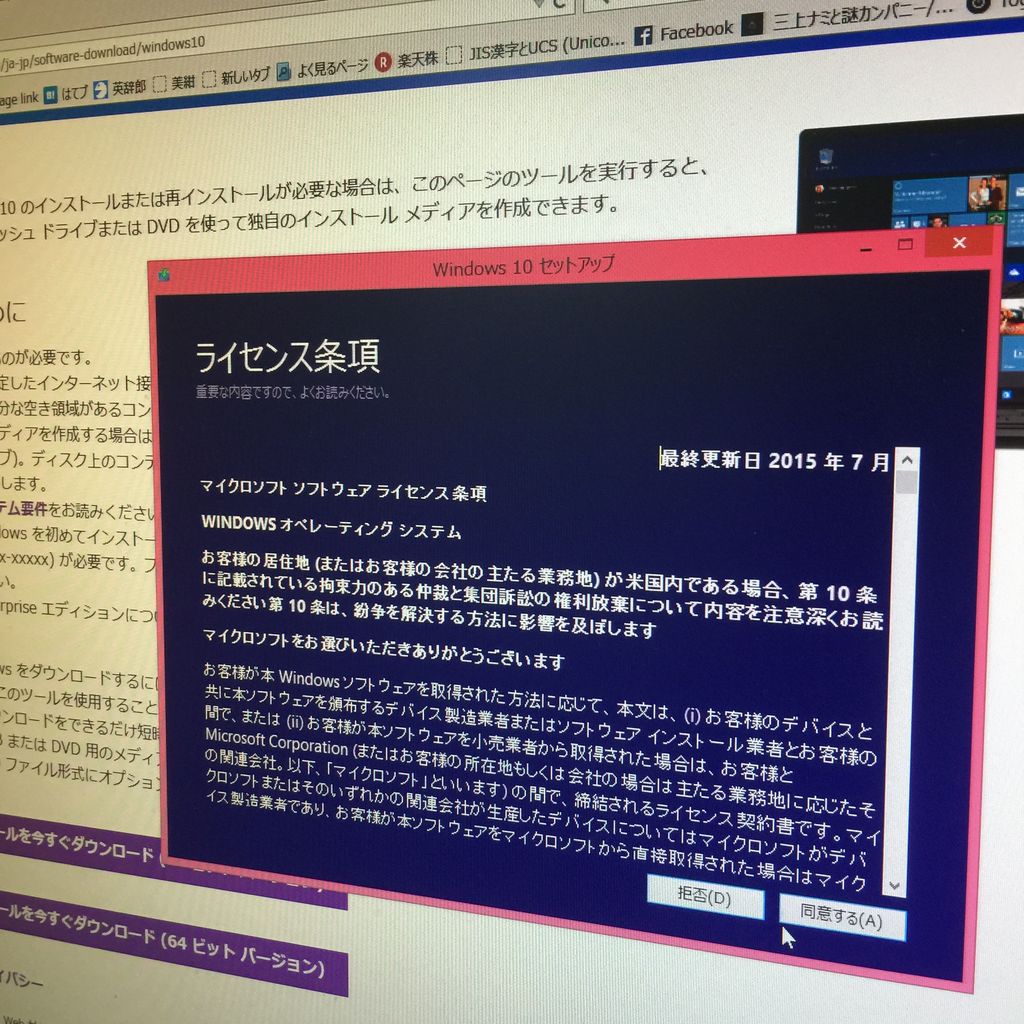The height and width of the screenshot is (1024, 1024).
Task: Click the はてブ bookmark icon
Action: 50,96
